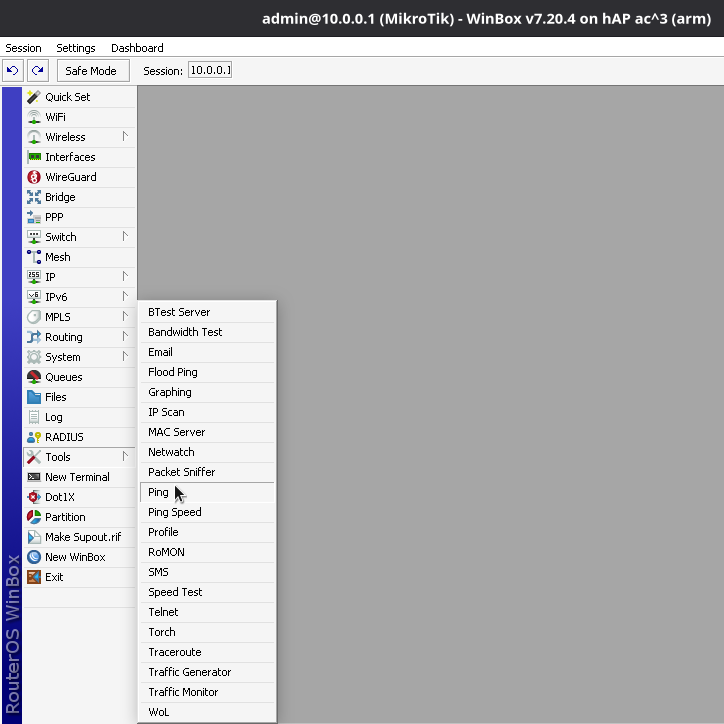Select Ping from the Tools submenu
Image resolution: width=724 pixels, height=724 pixels.
pyautogui.click(x=159, y=492)
